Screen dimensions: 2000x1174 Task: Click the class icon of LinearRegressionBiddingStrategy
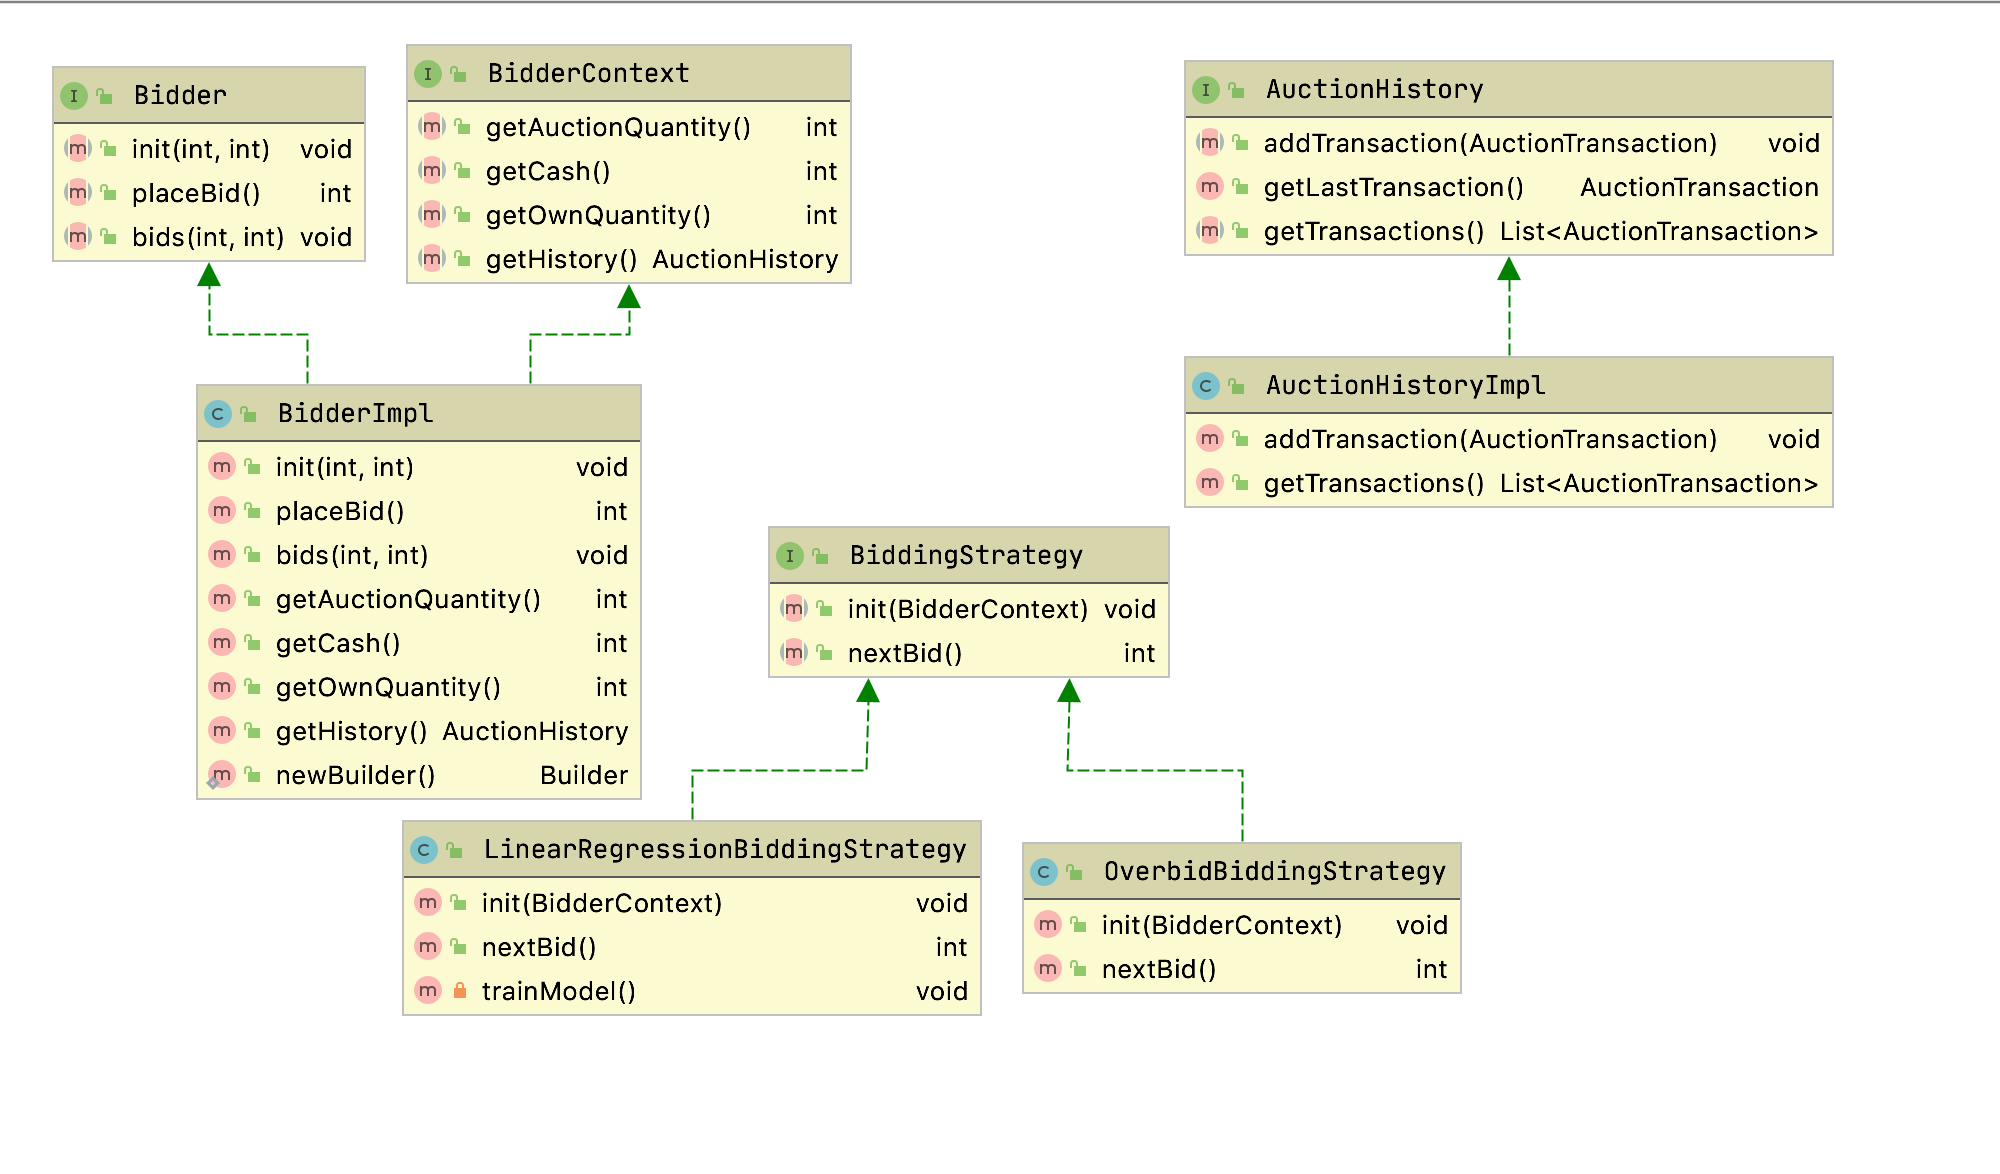pos(423,850)
